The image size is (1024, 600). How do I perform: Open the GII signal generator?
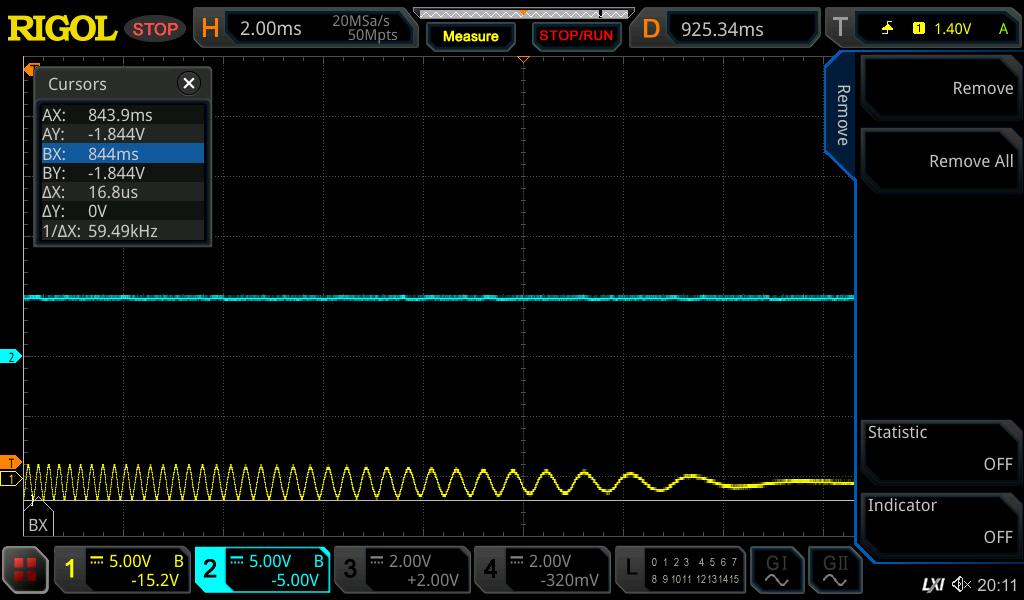tap(835, 570)
